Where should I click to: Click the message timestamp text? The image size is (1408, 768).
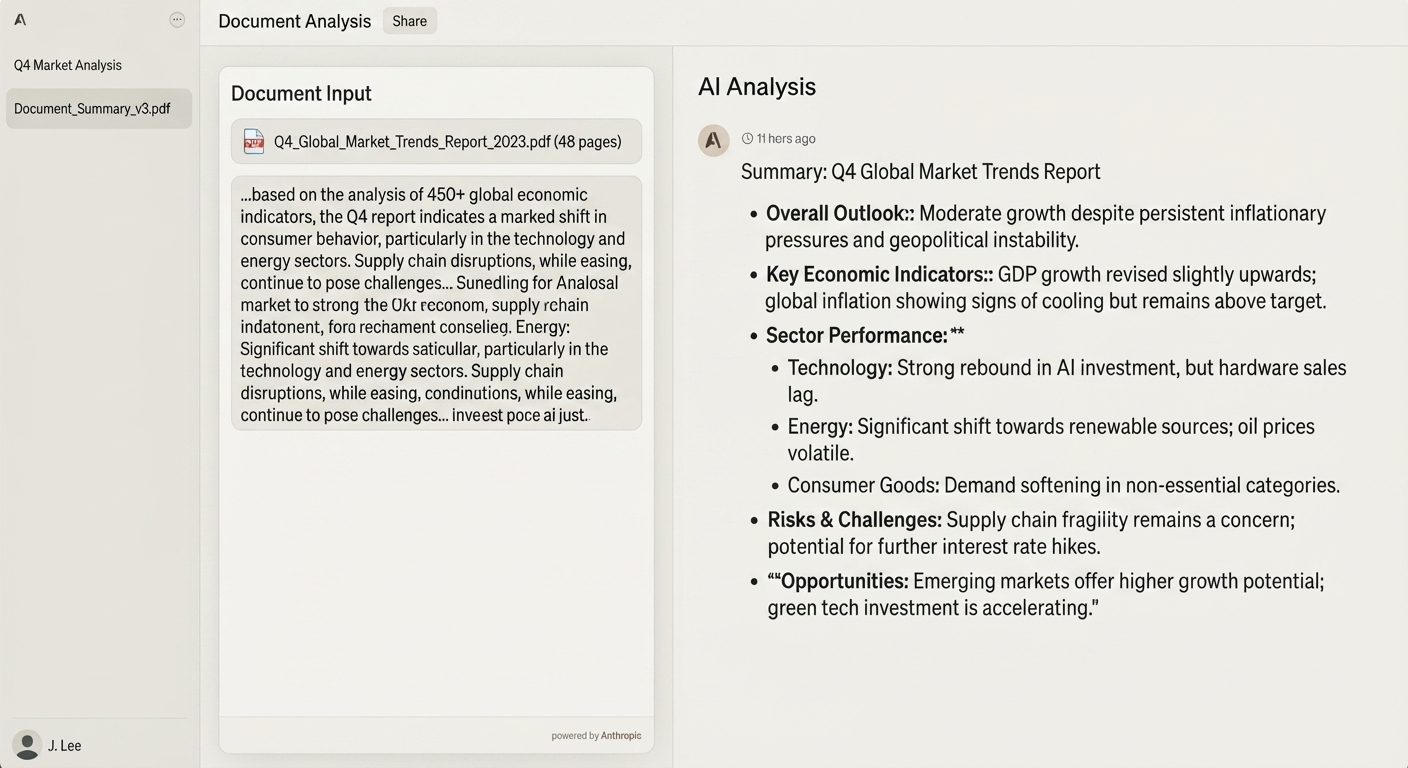pos(786,139)
